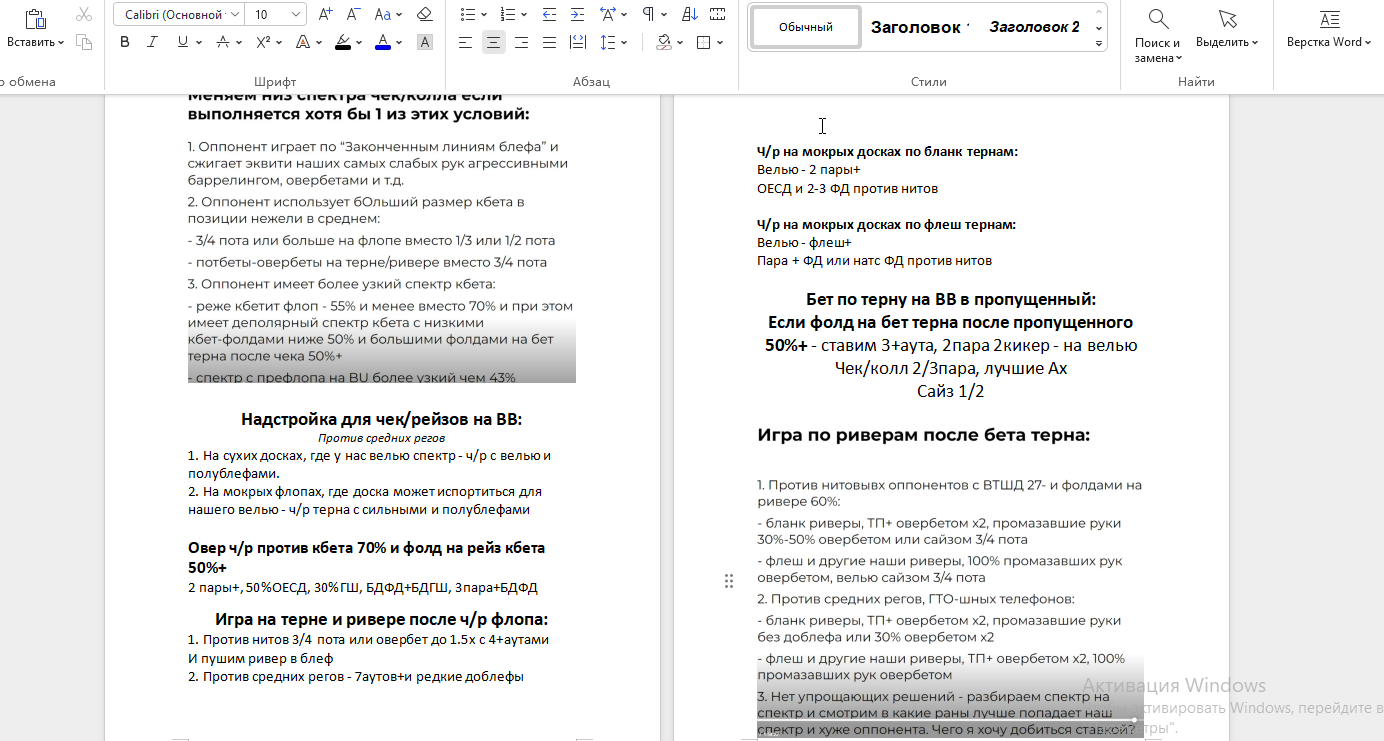Click the line spacing icon
Screen dimensions: 1384x741
click(x=607, y=42)
